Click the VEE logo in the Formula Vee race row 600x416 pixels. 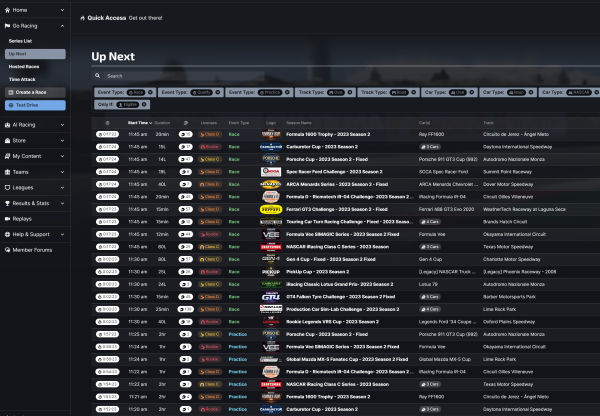[271, 234]
